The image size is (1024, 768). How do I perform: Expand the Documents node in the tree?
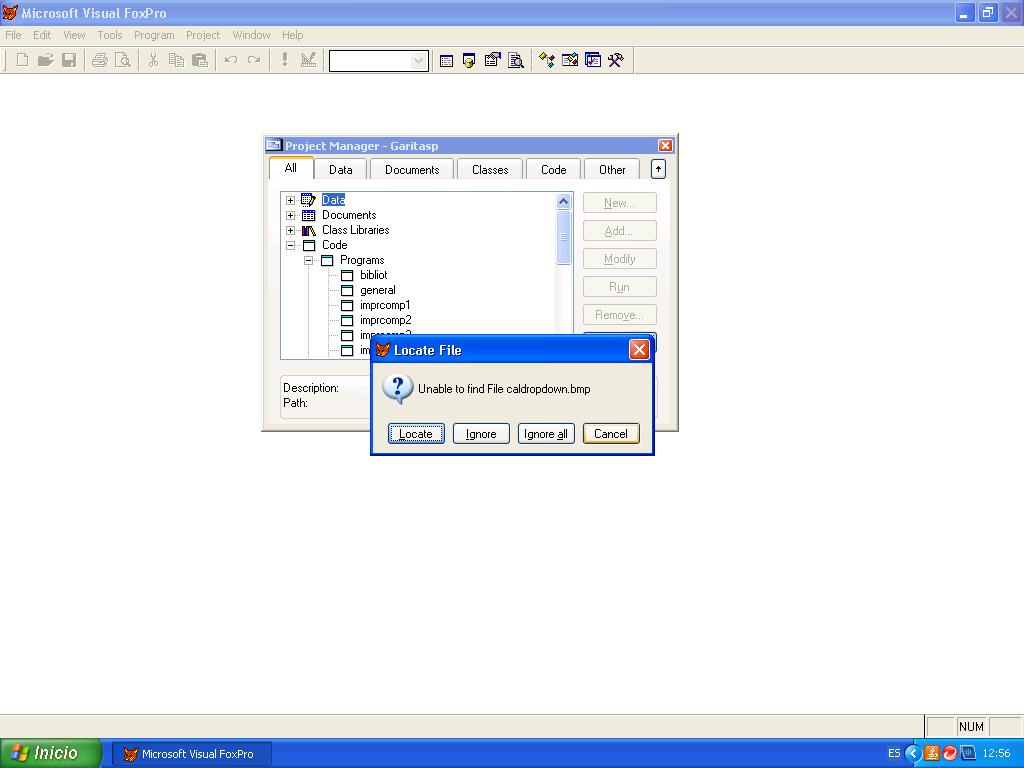(291, 216)
